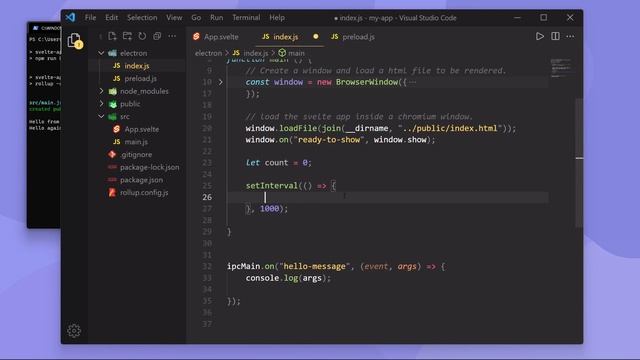The height and width of the screenshot is (360, 640).
Task: Open preload.js in the file tree
Action: 140,78
